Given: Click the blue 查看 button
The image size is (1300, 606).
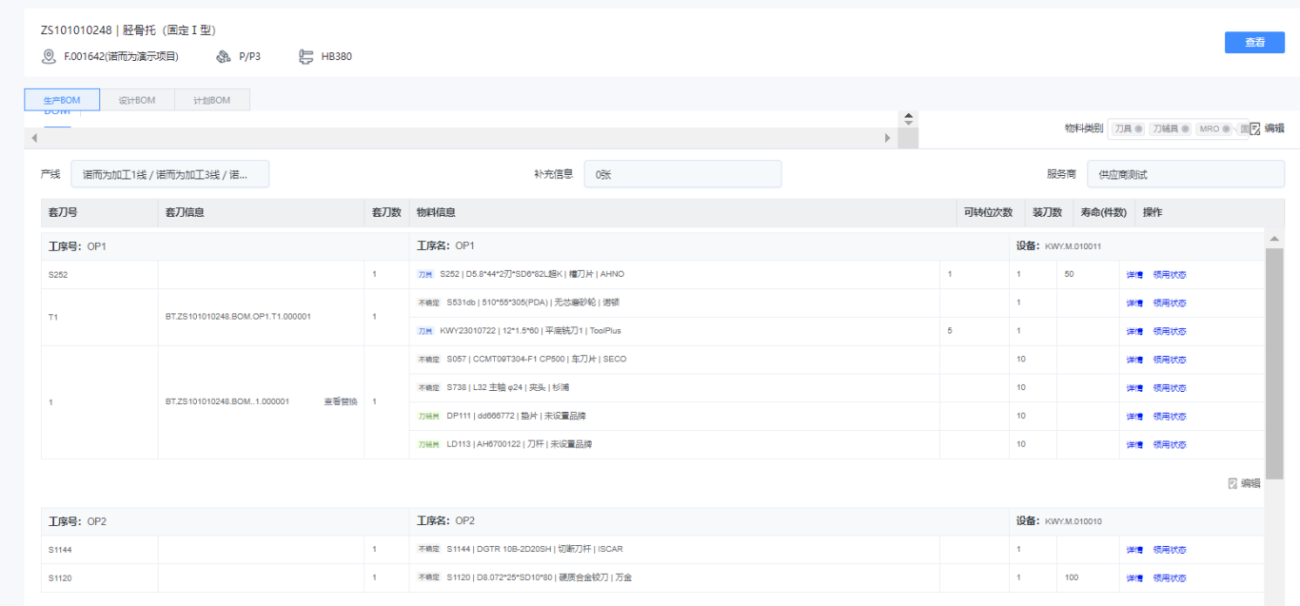Looking at the screenshot, I should tap(1254, 42).
